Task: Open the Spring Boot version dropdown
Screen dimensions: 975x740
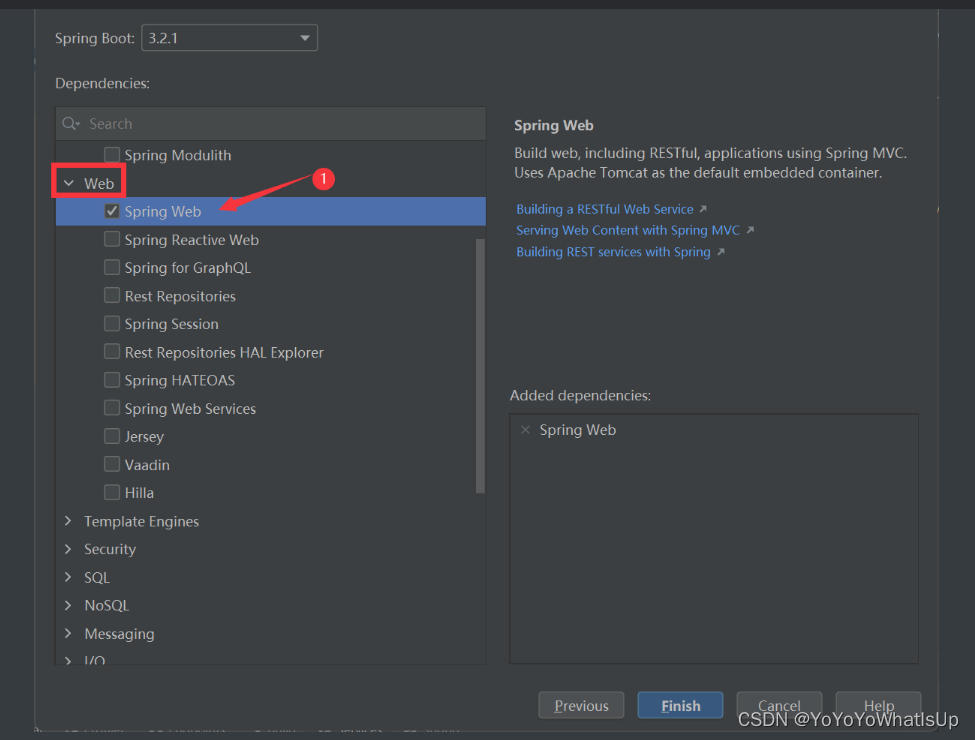Action: [229, 38]
